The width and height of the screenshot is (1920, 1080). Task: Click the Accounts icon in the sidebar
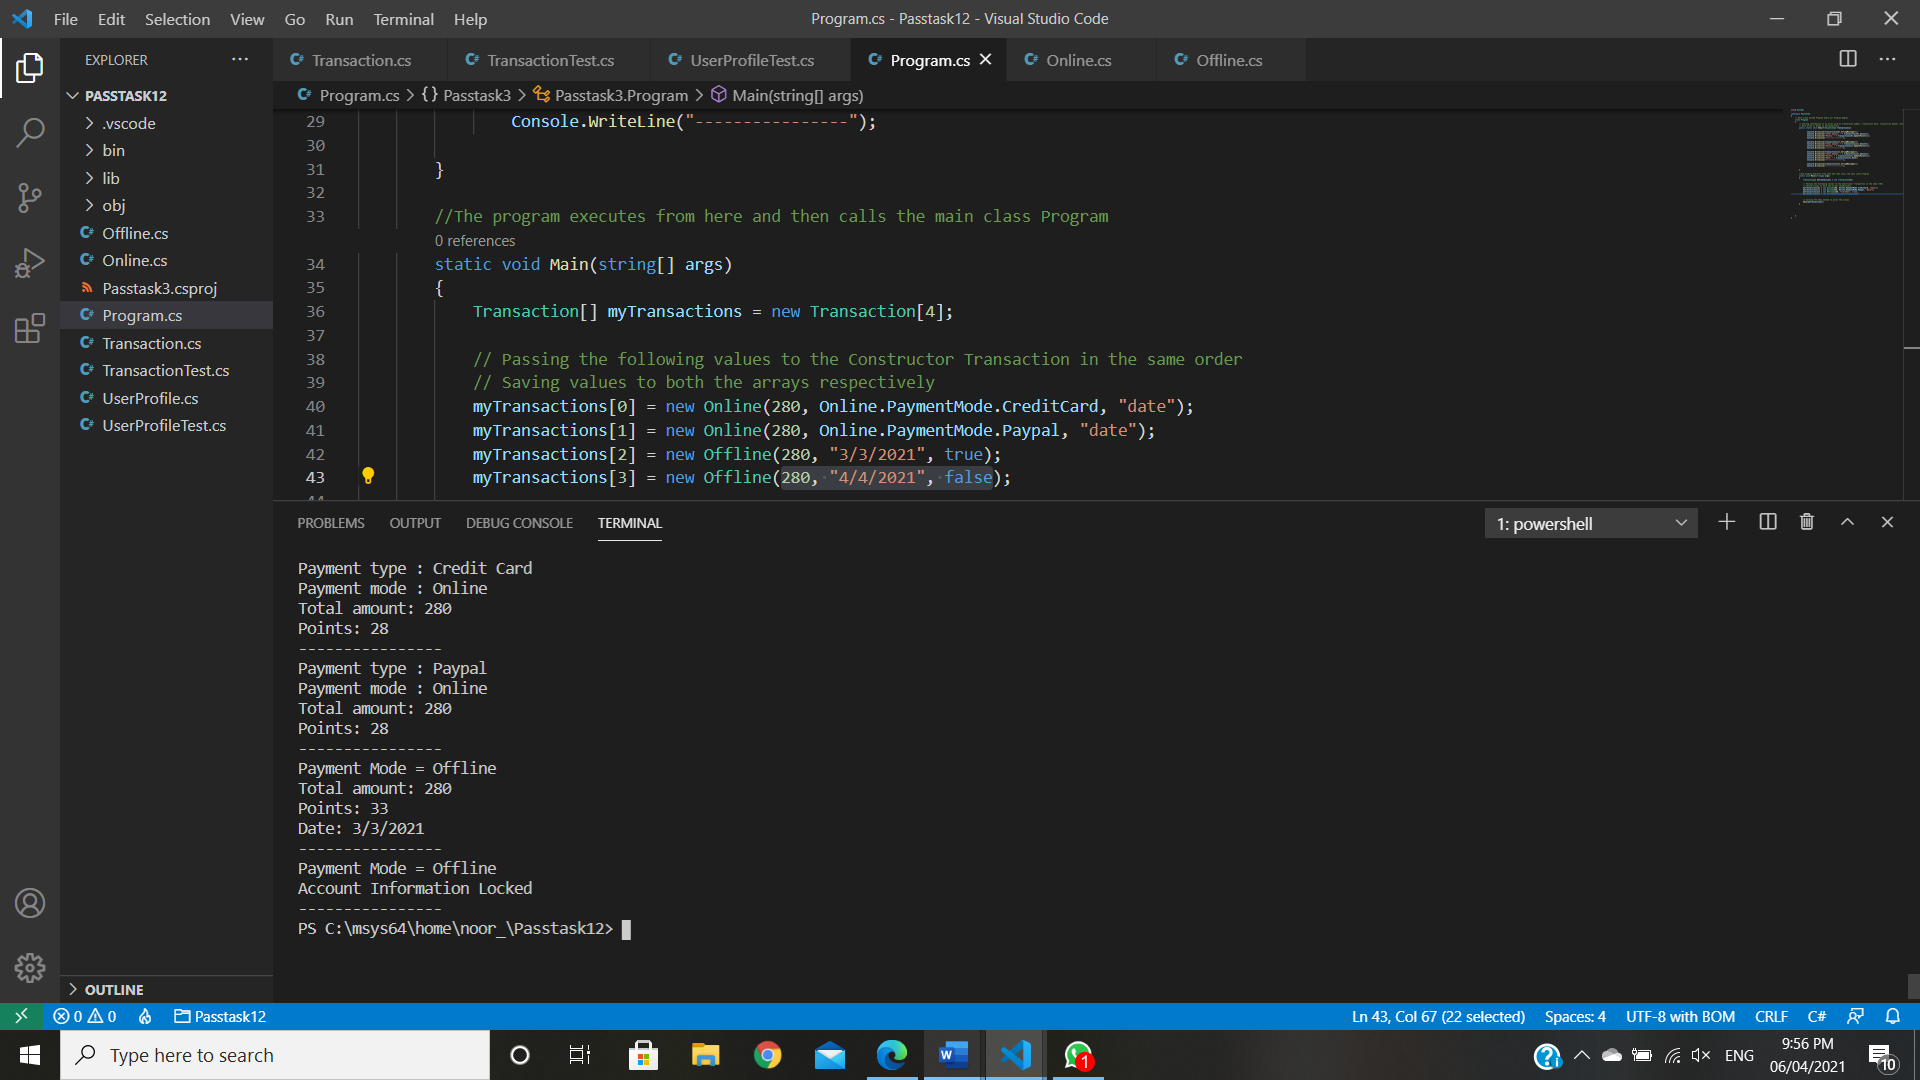point(30,903)
